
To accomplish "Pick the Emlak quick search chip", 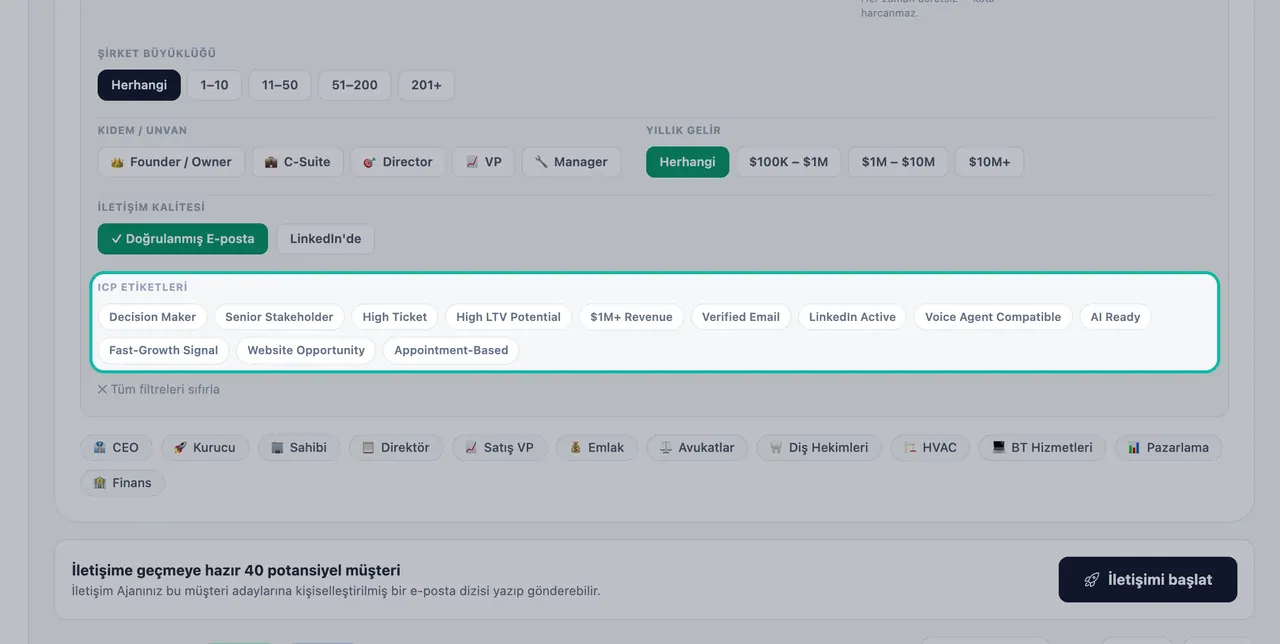I will [597, 447].
